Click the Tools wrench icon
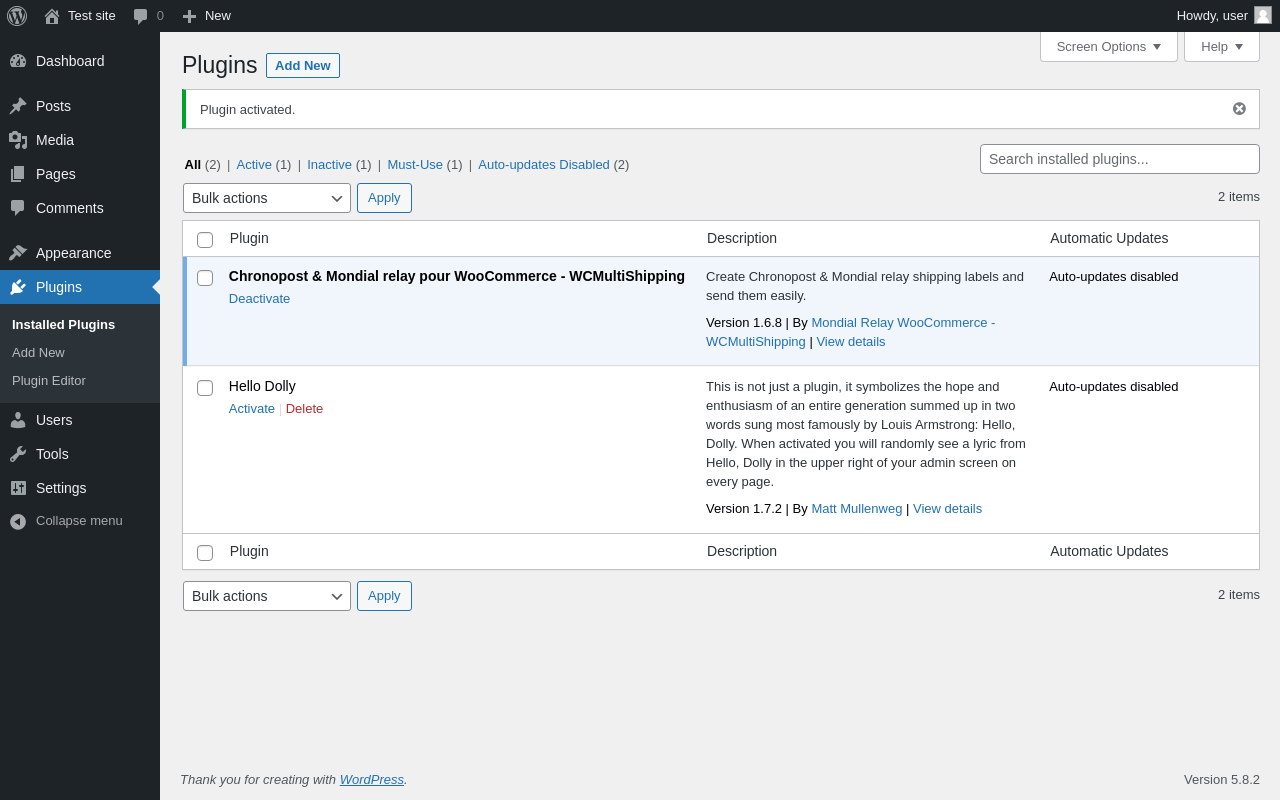Viewport: 1280px width, 800px height. (x=18, y=454)
